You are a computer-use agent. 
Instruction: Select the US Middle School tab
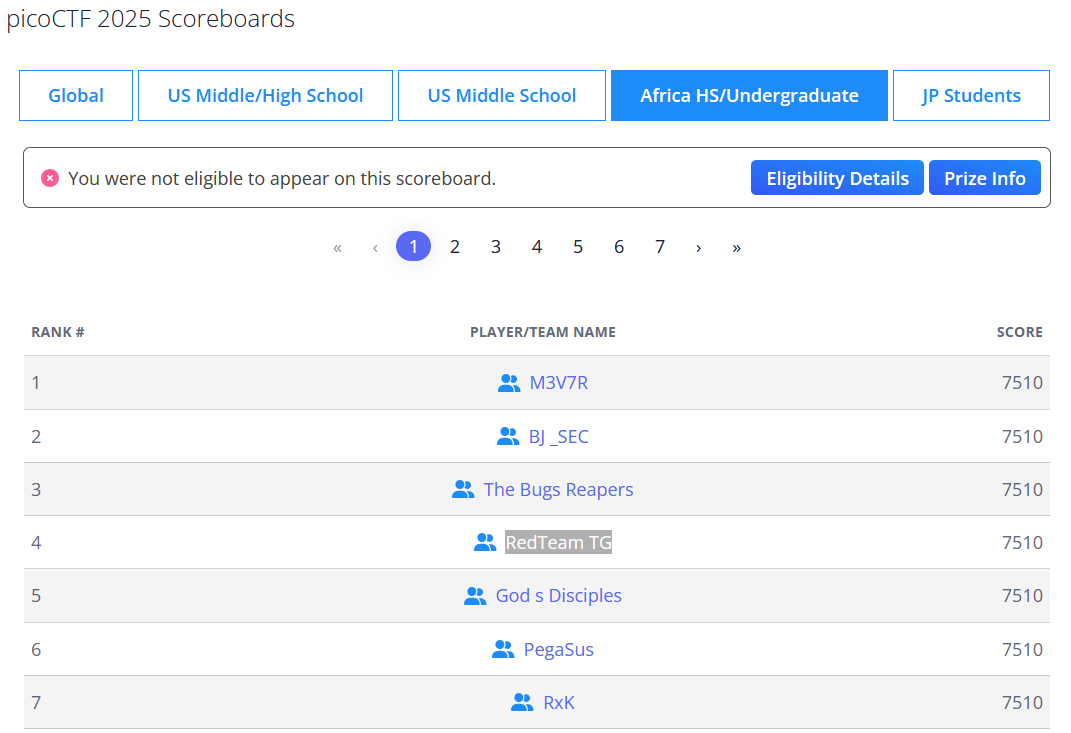click(x=502, y=96)
